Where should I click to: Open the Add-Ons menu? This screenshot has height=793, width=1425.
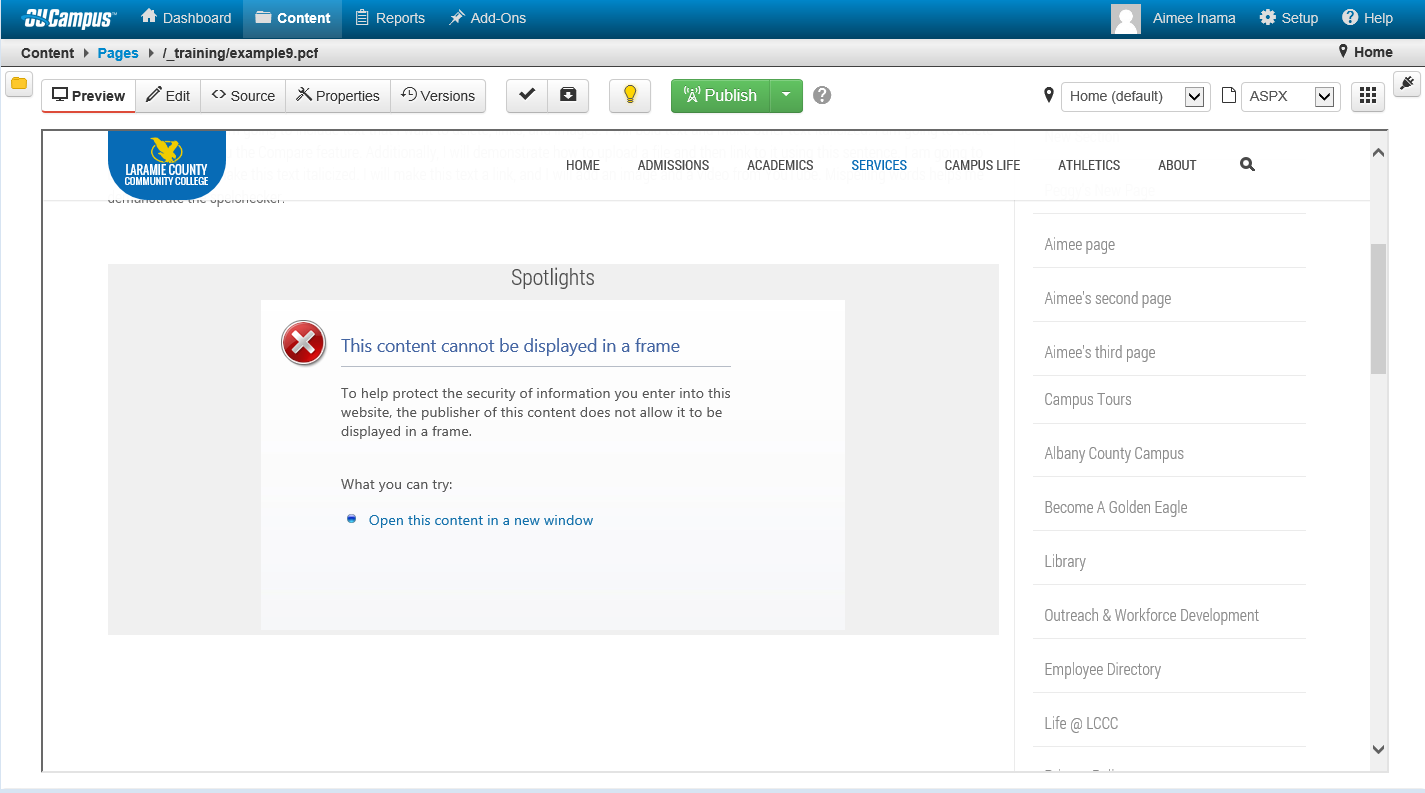click(487, 18)
